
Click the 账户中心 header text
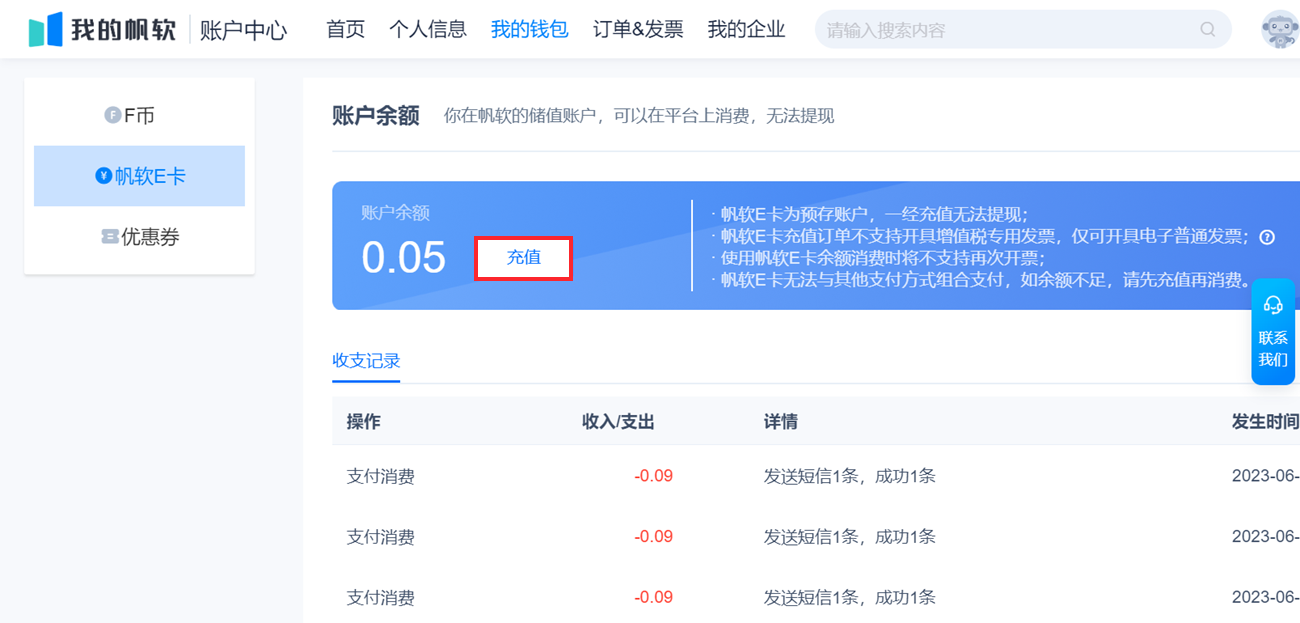tap(243, 30)
